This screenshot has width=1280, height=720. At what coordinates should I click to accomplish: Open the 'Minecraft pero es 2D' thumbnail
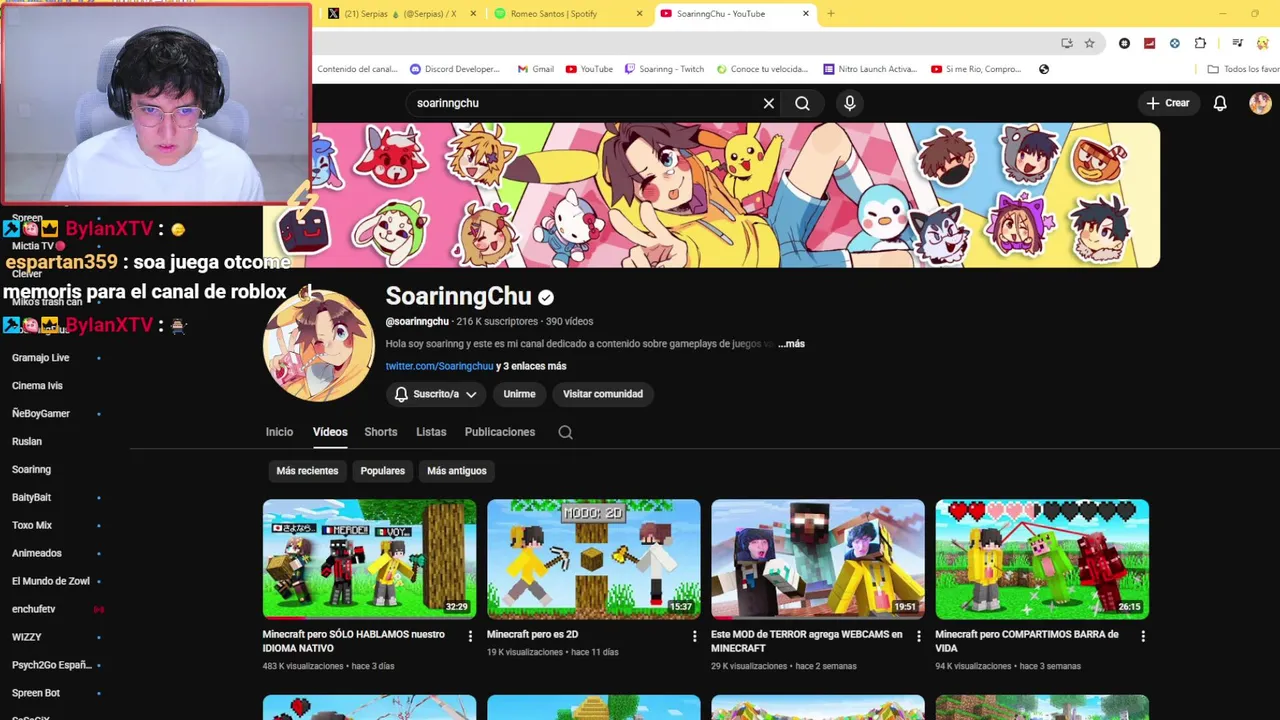(594, 559)
